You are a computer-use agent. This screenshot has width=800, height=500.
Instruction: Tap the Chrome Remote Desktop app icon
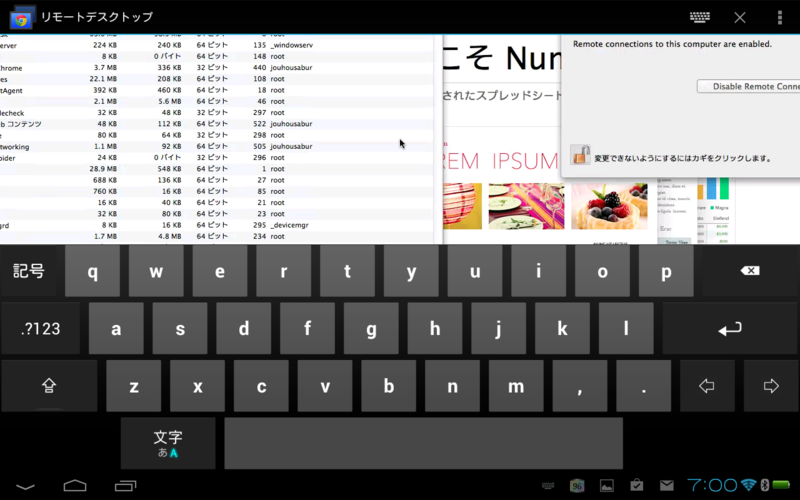[21, 17]
